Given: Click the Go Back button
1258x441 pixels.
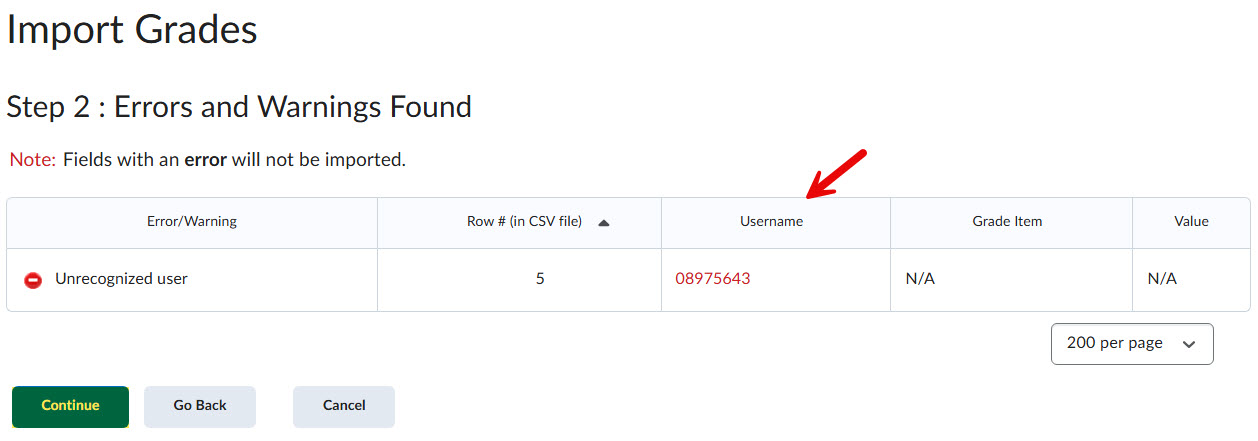Looking at the screenshot, I should [200, 406].
